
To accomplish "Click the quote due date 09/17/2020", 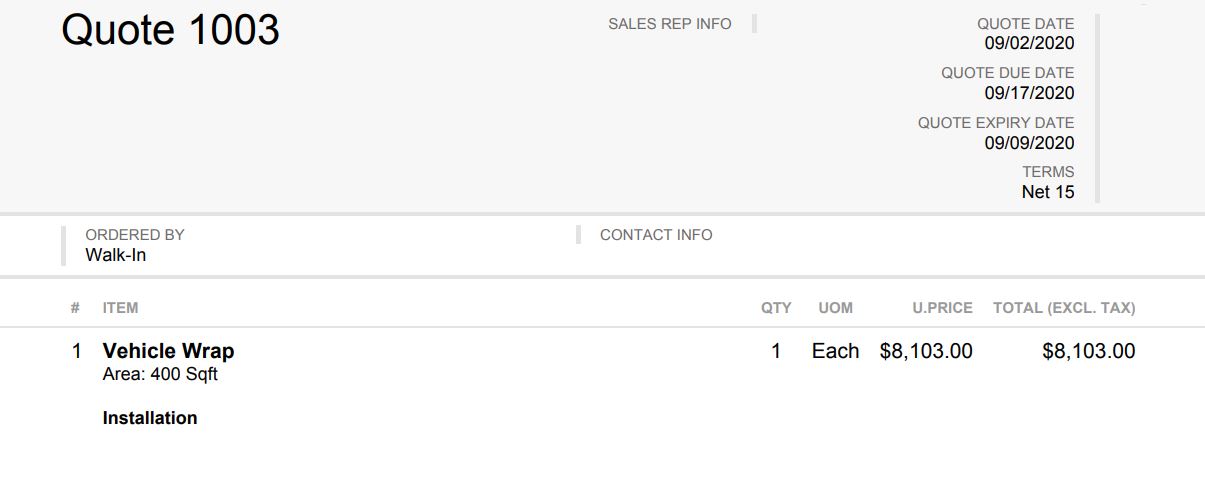I will click(x=1029, y=93).
